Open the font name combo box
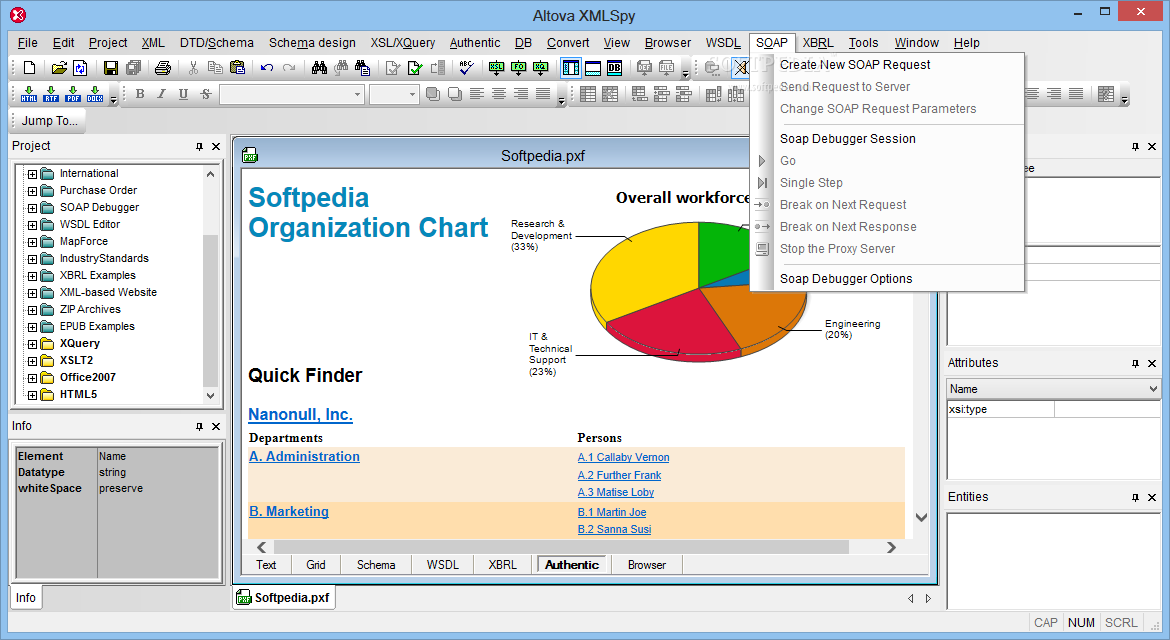The image size is (1170, 640). tap(291, 94)
